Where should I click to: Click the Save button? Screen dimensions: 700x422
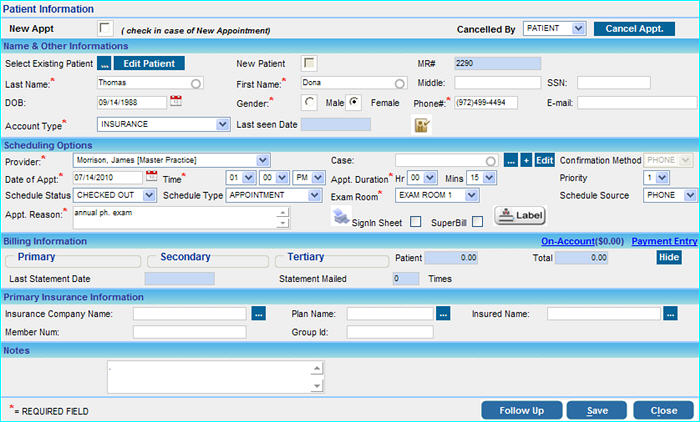pyautogui.click(x=597, y=410)
